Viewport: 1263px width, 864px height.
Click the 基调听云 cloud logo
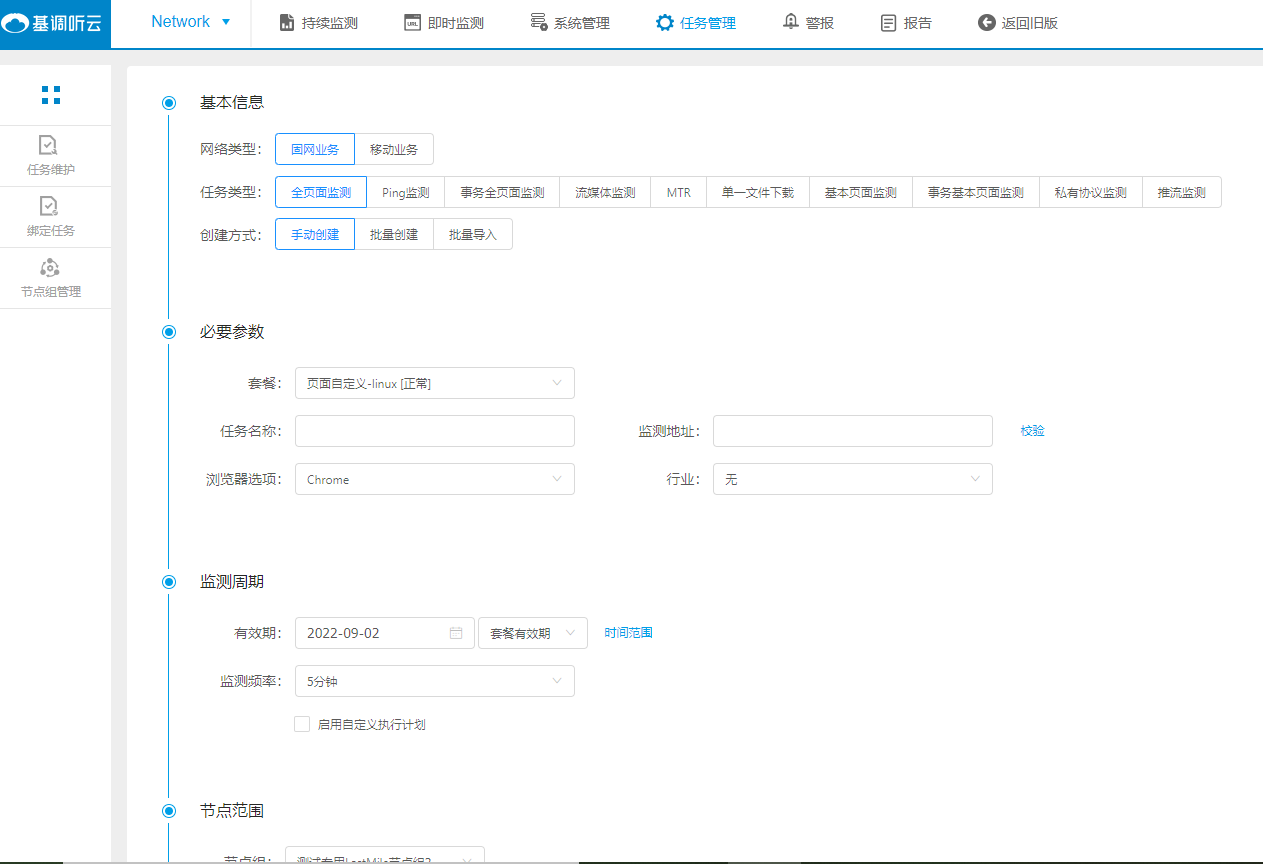pyautogui.click(x=17, y=24)
